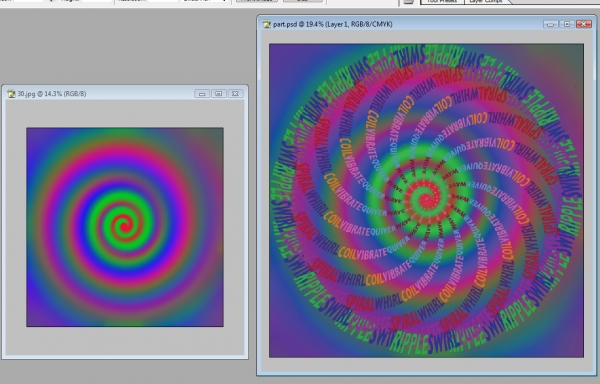Close the part.psd document window
Viewport: 600px width, 384px height.
[x=584, y=24]
